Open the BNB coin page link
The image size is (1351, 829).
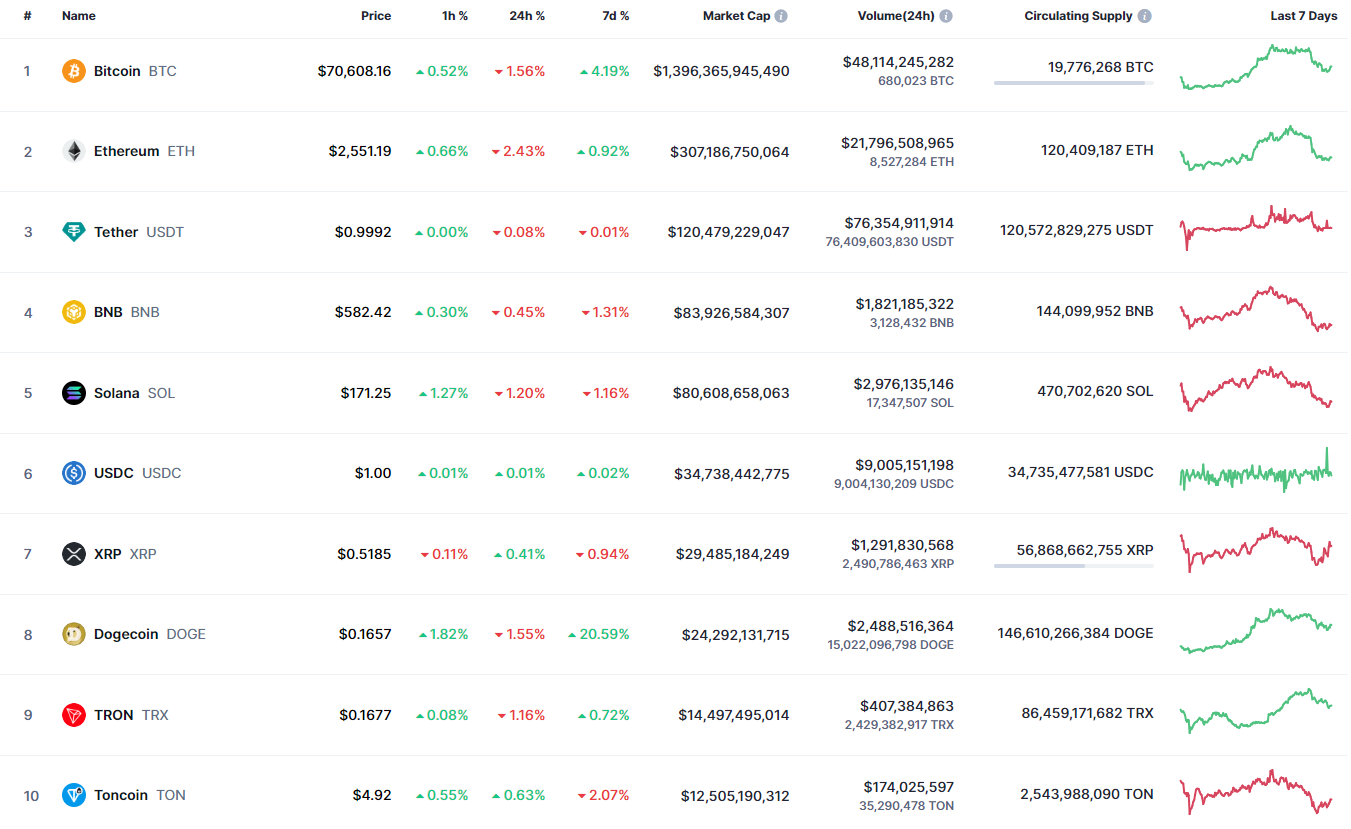click(108, 312)
